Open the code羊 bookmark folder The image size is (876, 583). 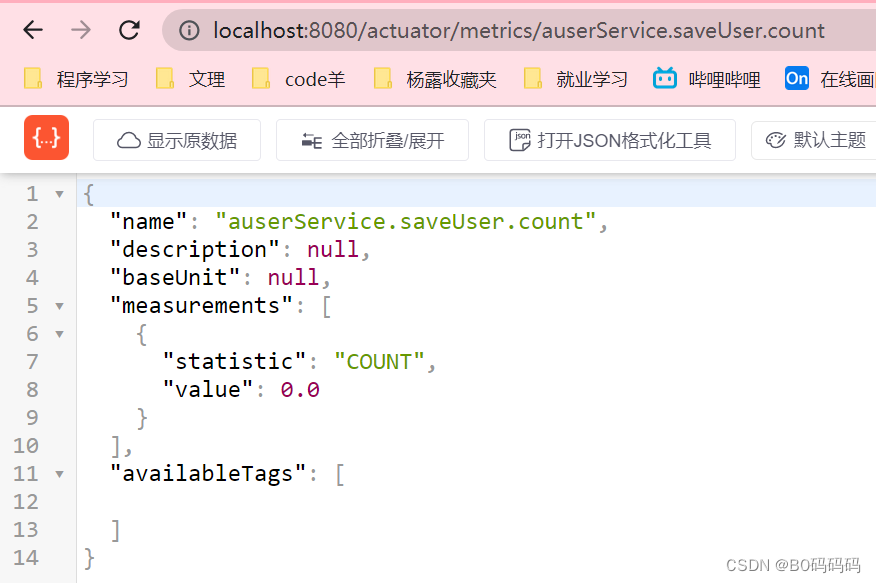(298, 79)
